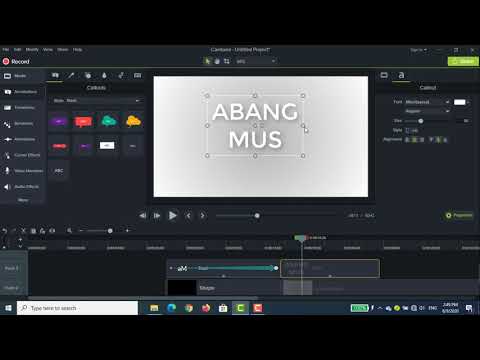
Task: Open the Edit menu
Action: pos(17,49)
